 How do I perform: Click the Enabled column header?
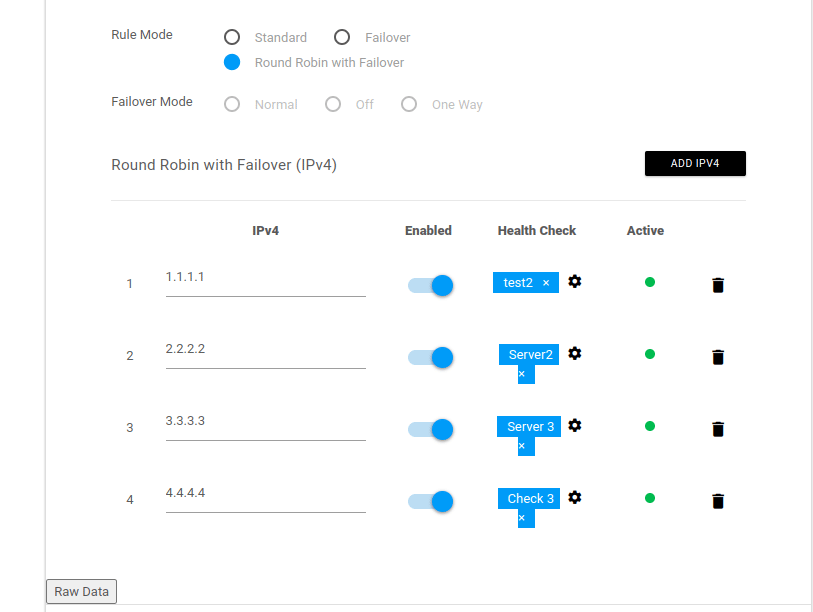pyautogui.click(x=428, y=231)
